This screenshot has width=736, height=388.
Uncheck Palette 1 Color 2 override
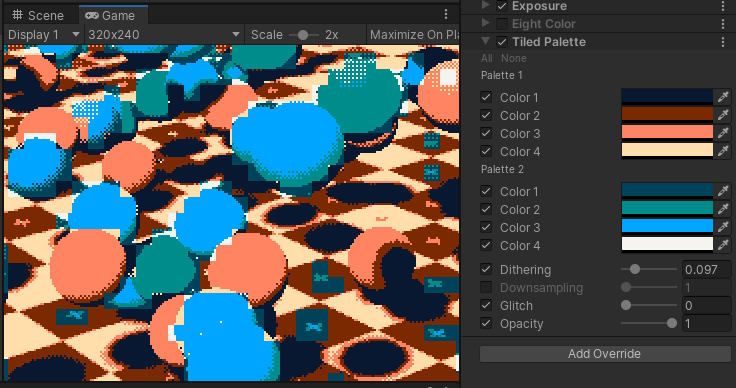486,115
